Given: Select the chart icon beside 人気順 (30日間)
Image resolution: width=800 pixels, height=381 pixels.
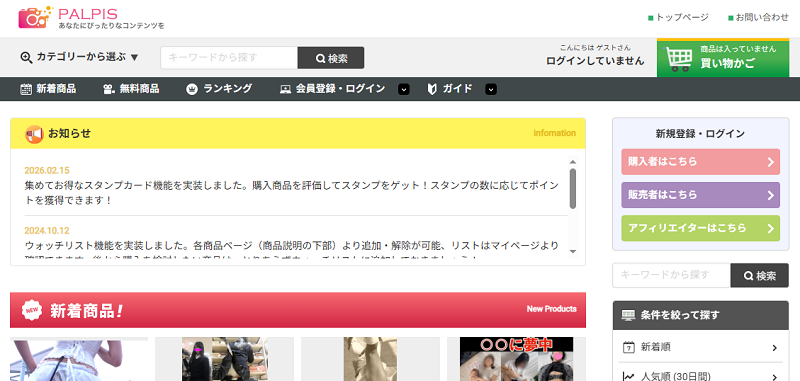Looking at the screenshot, I should [629, 377].
